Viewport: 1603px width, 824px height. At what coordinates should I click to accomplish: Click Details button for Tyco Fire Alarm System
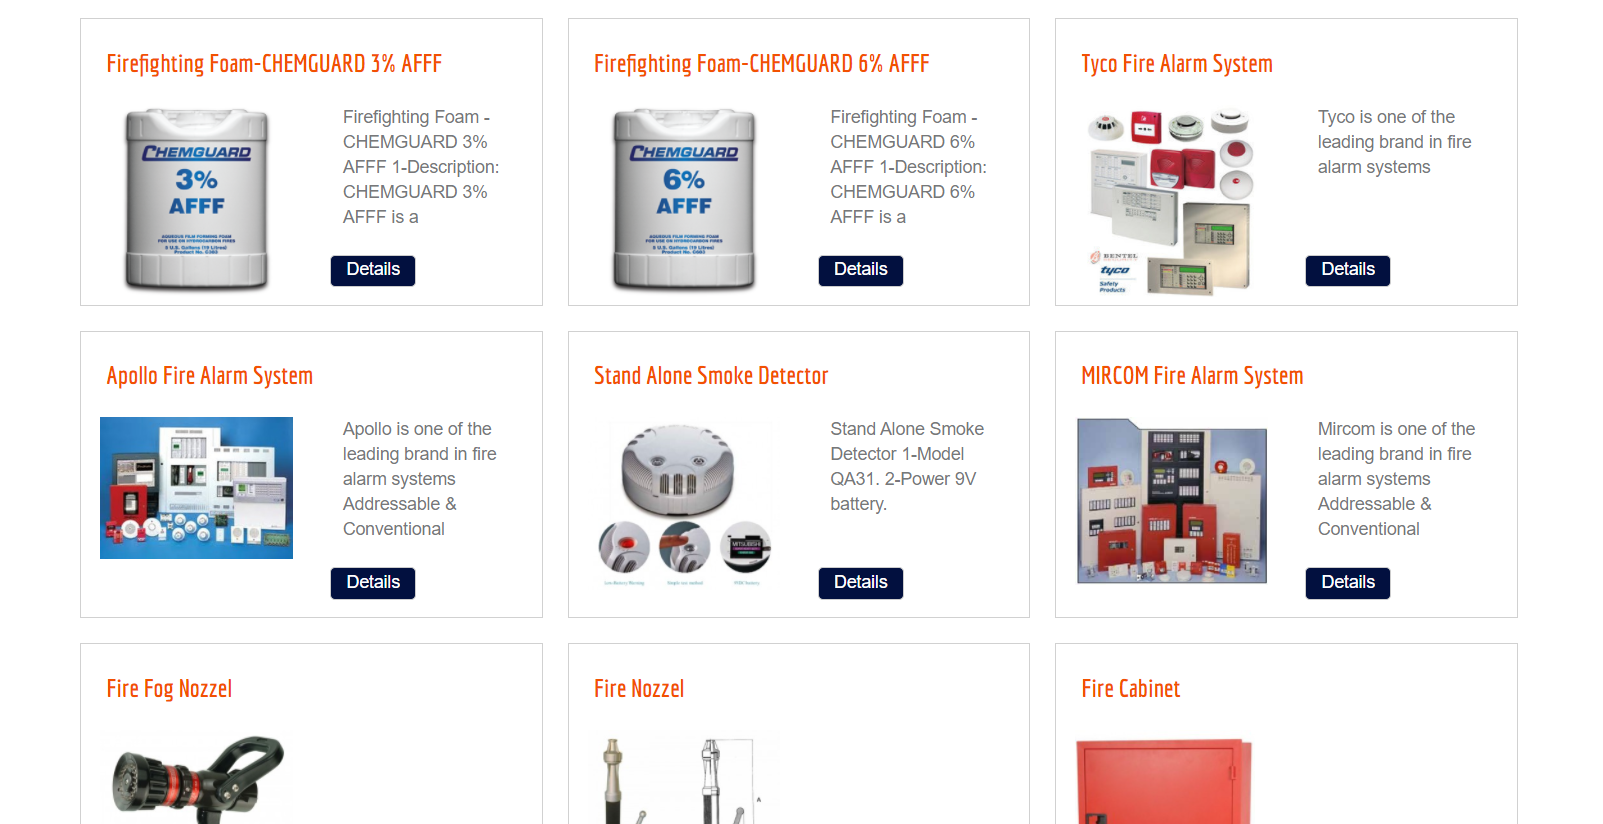[x=1347, y=270]
